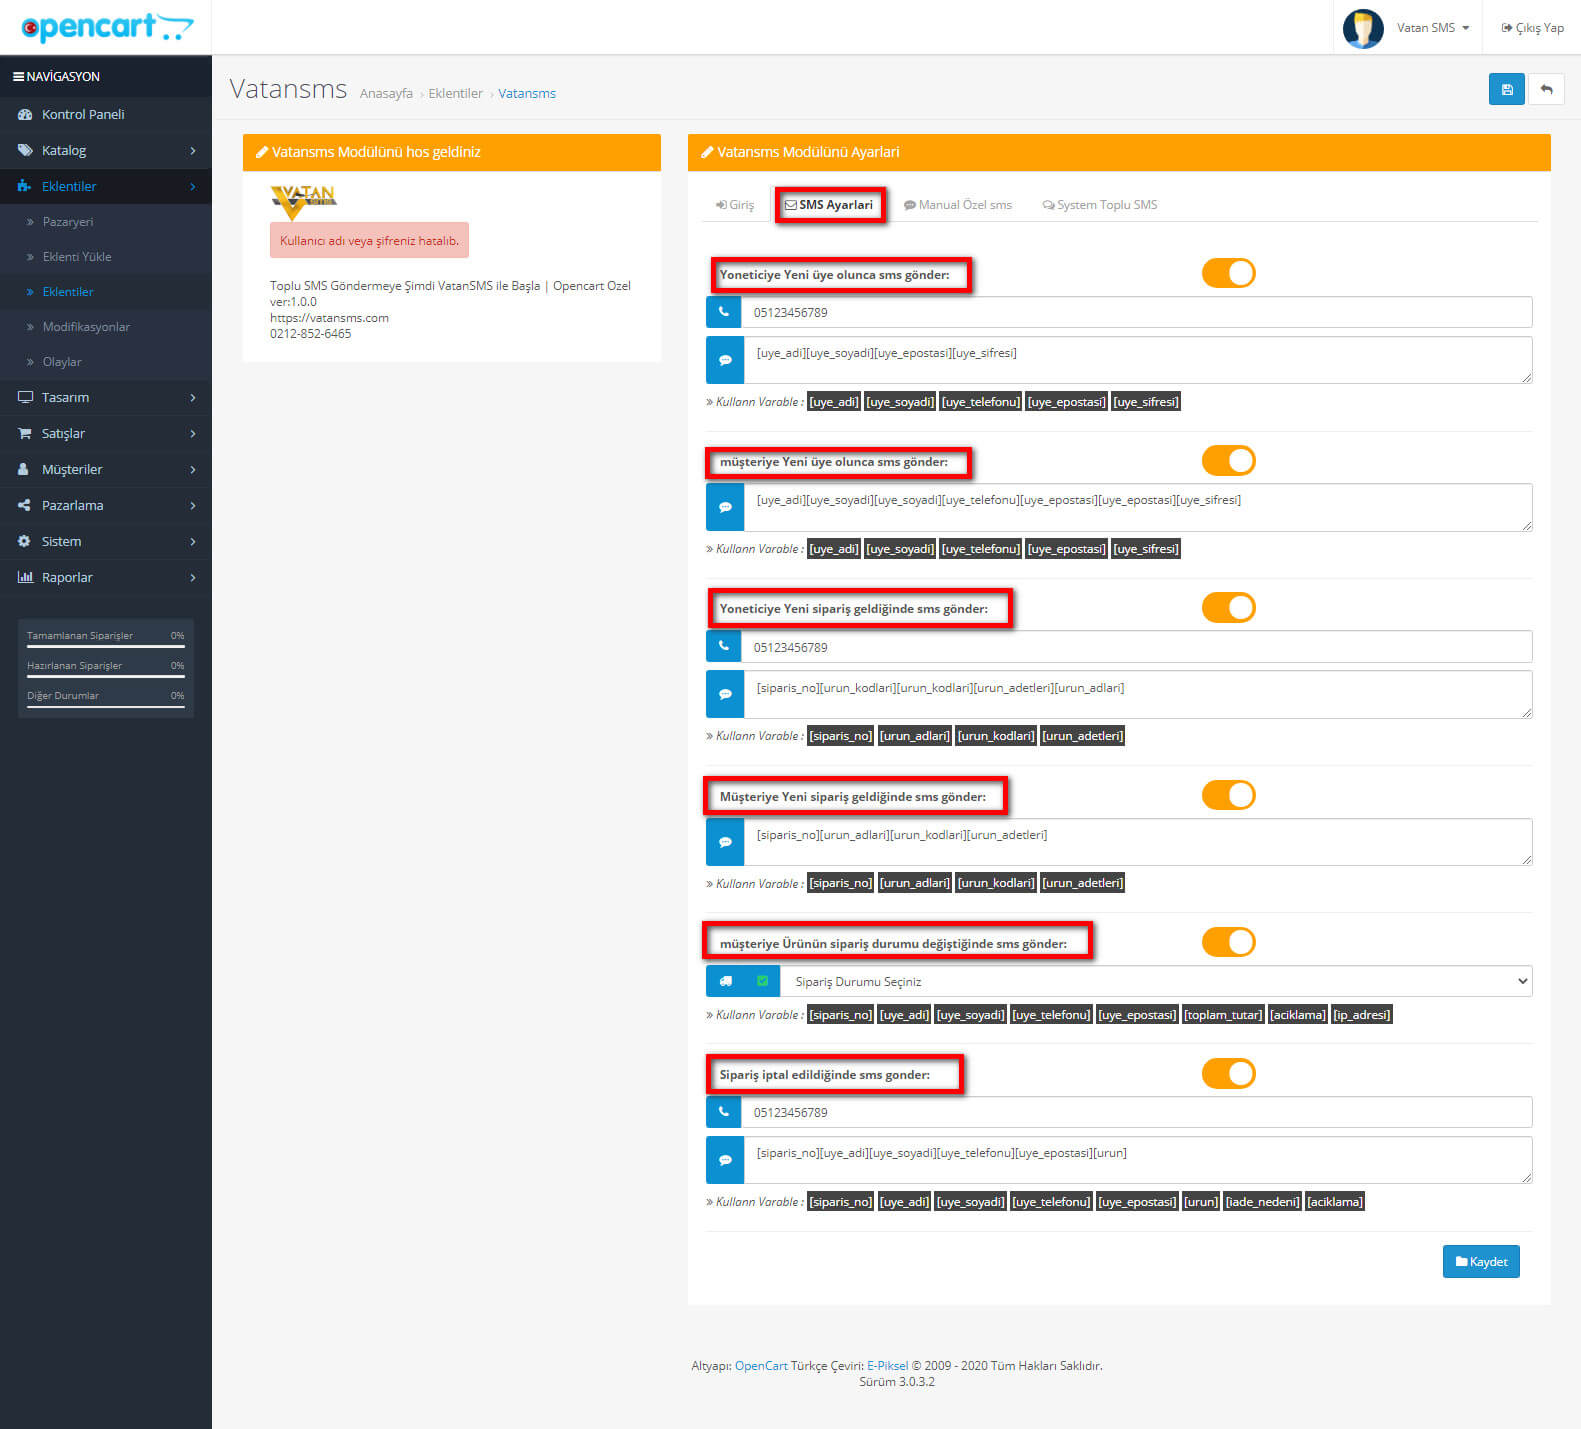Click phone icon for admin new order number
The width and height of the screenshot is (1581, 1429).
pyautogui.click(x=724, y=647)
